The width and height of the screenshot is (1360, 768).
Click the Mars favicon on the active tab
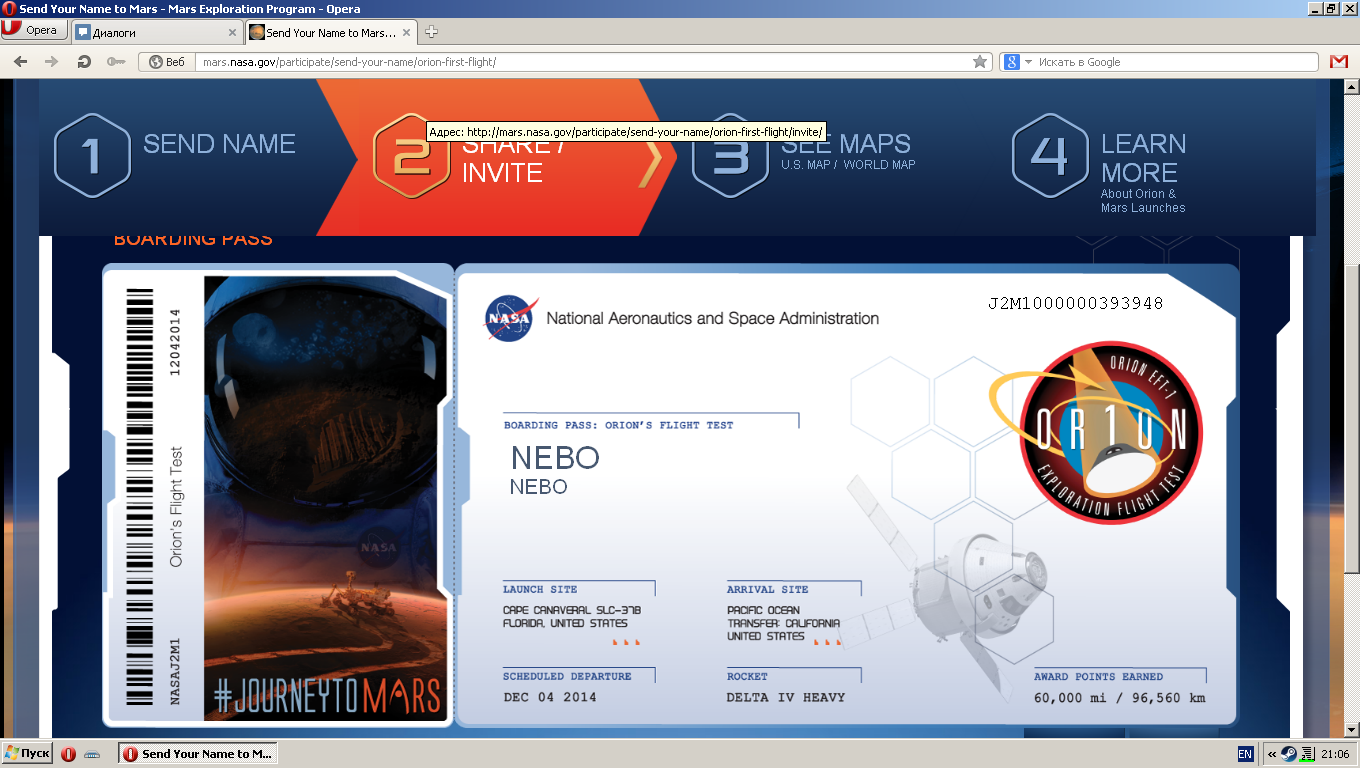point(257,32)
